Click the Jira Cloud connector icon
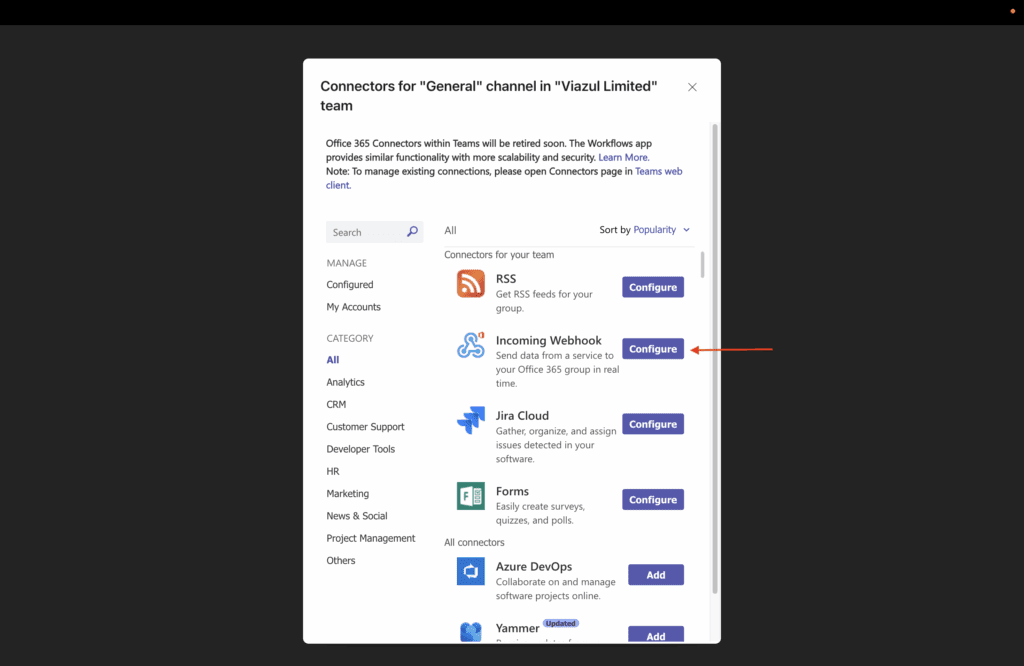Viewport: 1024px width, 666px height. coord(470,420)
